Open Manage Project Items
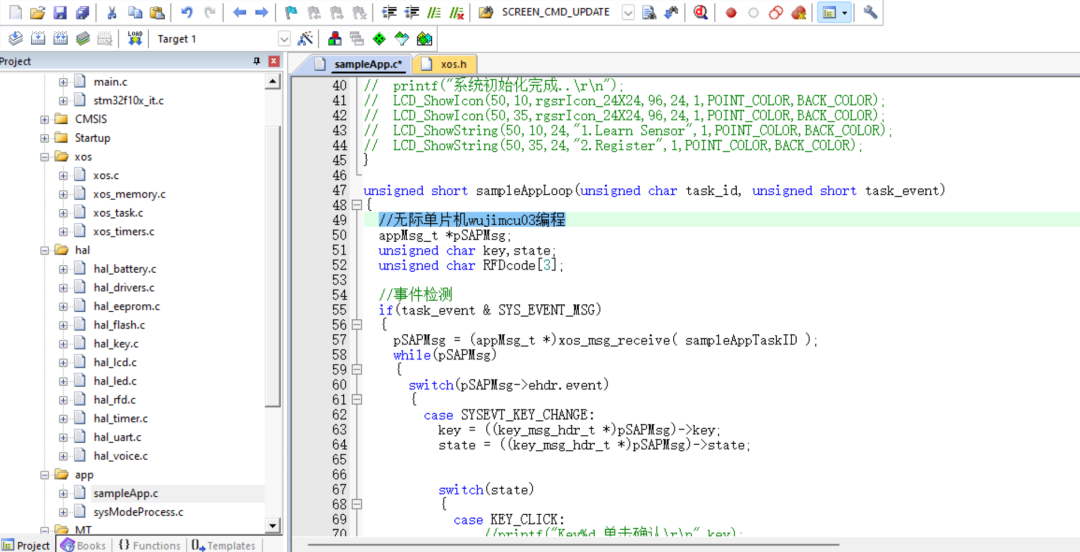The image size is (1080, 552). point(335,39)
